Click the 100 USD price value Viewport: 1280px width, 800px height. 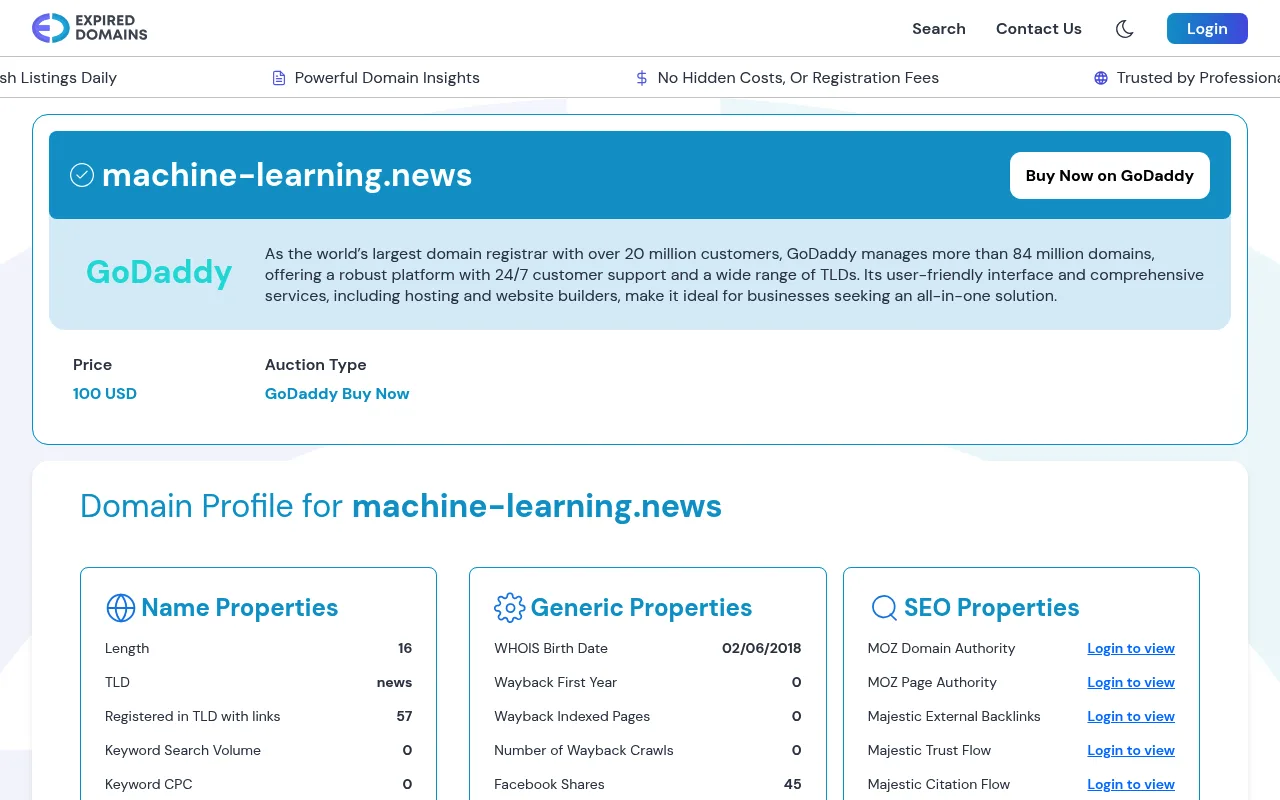pos(105,394)
